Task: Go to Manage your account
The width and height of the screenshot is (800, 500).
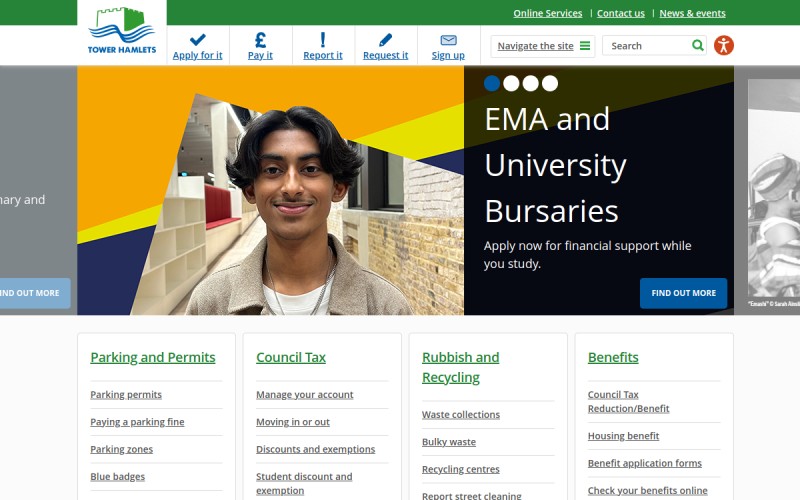Action: click(305, 394)
